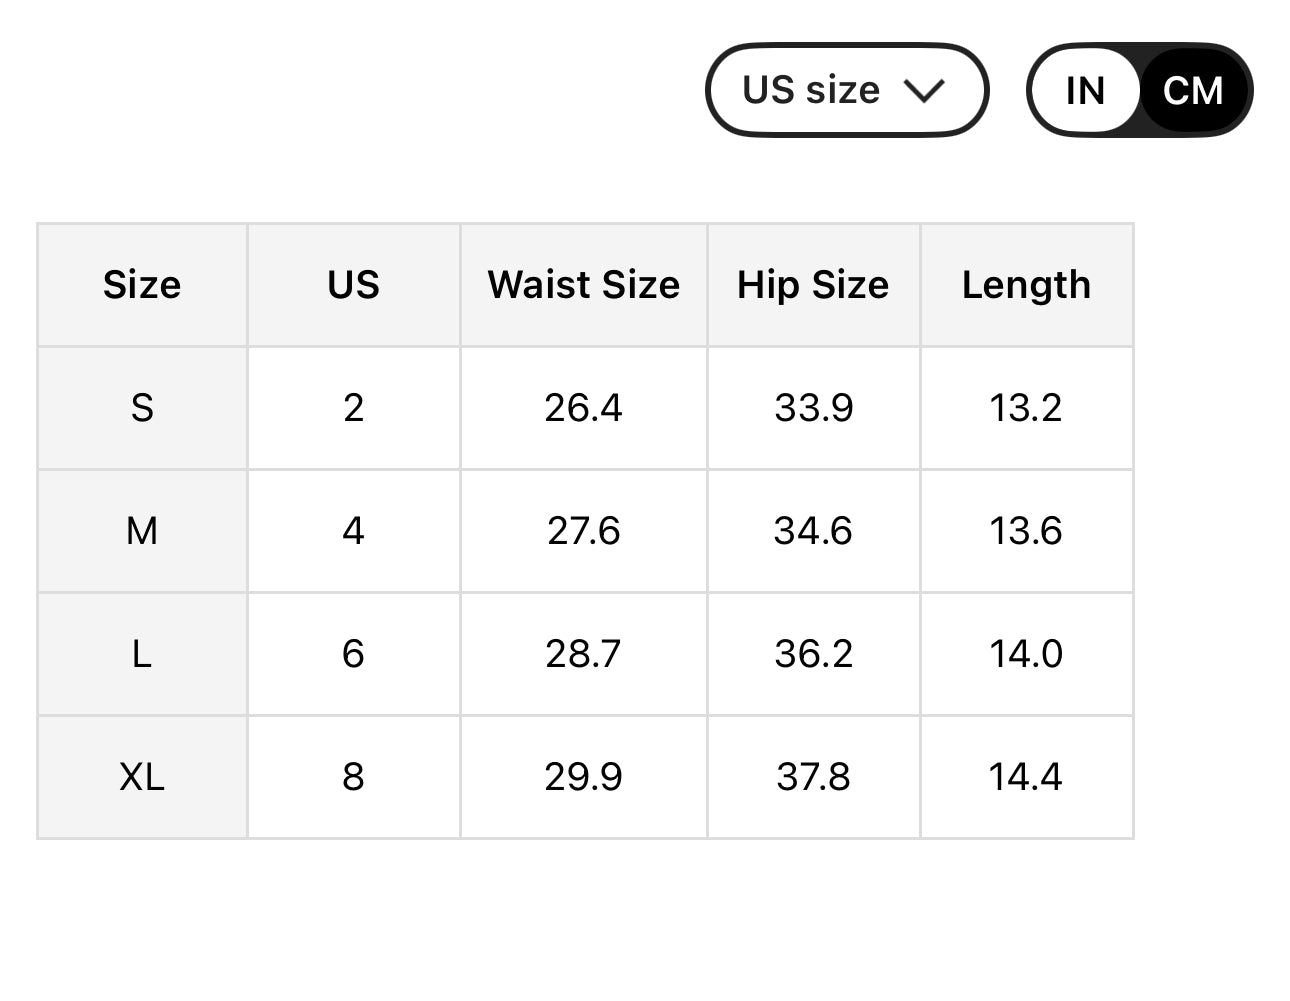Select the XL size row label

tap(142, 777)
